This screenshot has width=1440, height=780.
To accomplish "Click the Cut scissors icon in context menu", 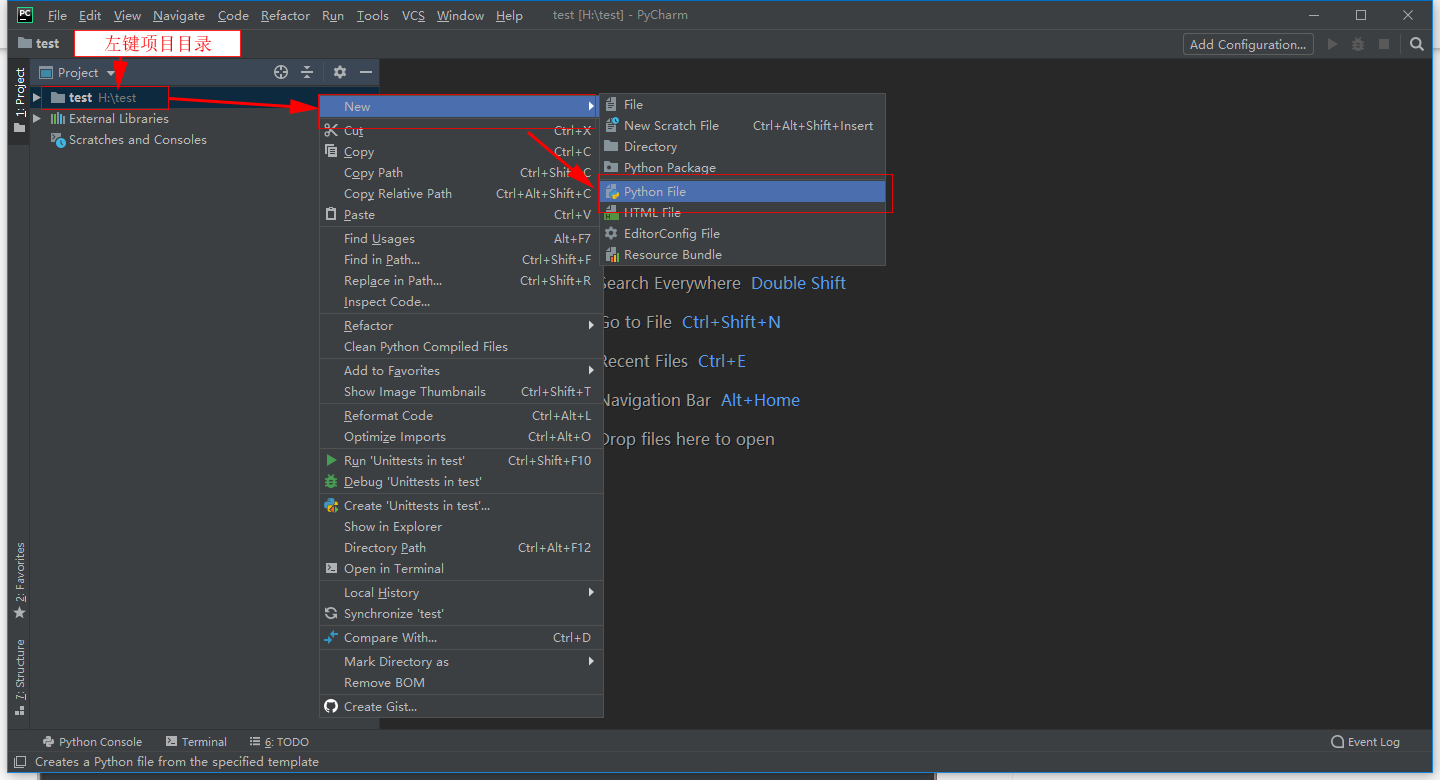I will (331, 130).
